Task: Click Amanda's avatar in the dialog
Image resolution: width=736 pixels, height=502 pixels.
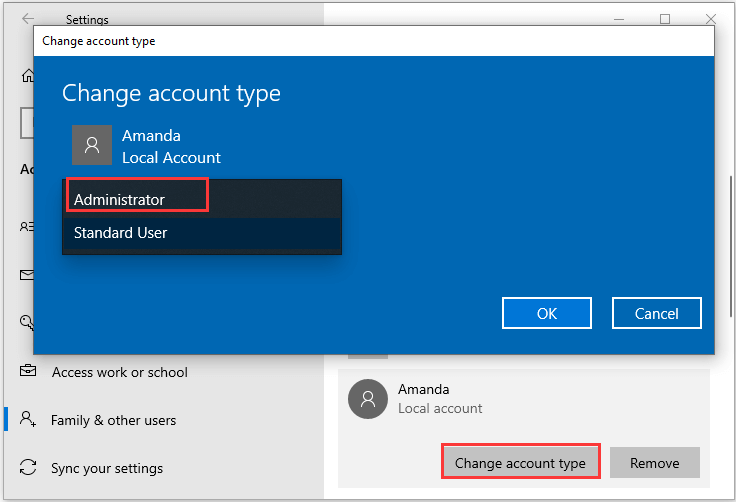Action: (92, 145)
